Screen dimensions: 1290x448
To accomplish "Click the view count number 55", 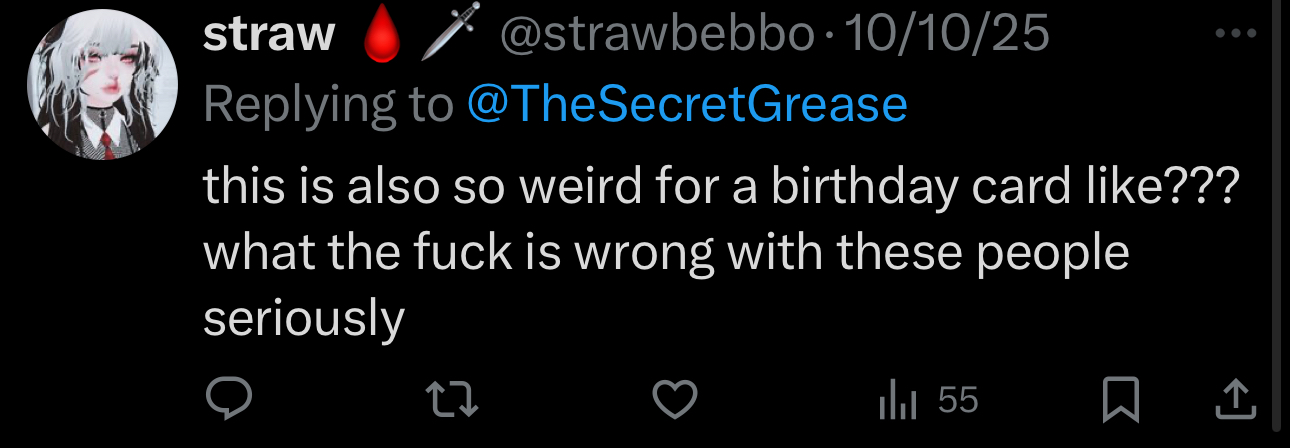I will tap(958, 401).
